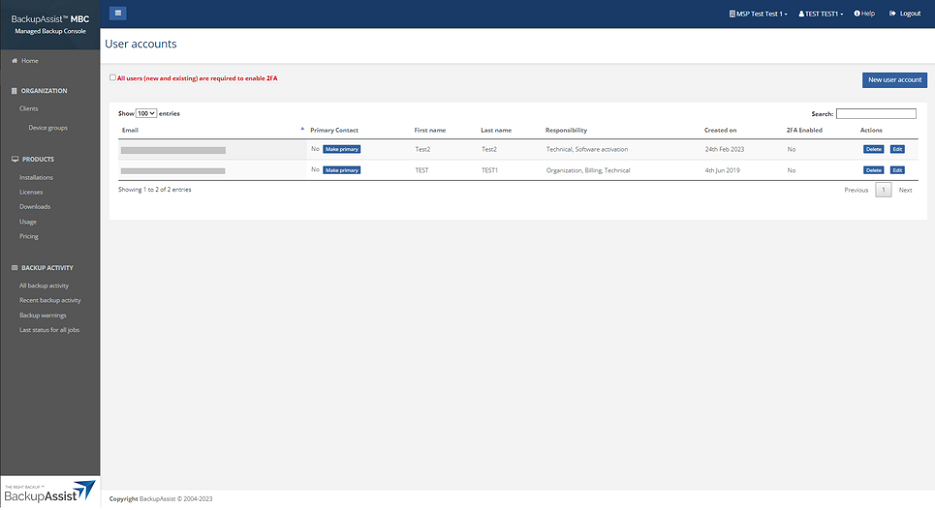The image size is (935, 510).
Task: Click the PRODUCTS section header
Action: (33, 159)
